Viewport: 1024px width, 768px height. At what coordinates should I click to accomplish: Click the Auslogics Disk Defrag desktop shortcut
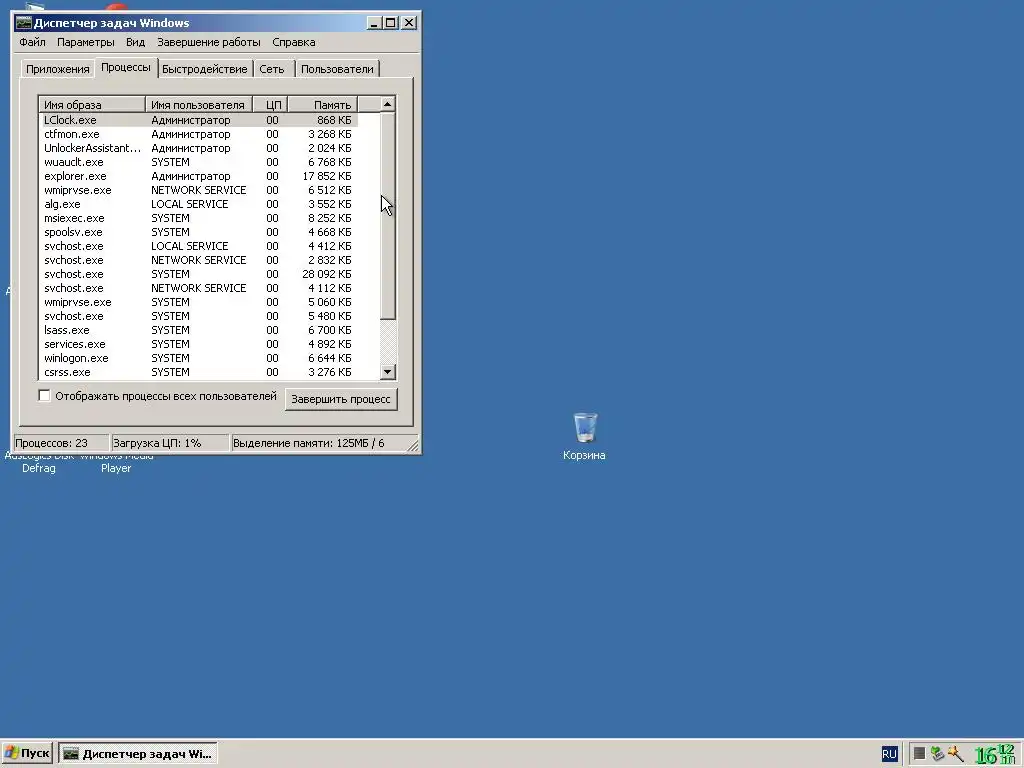[x=39, y=462]
